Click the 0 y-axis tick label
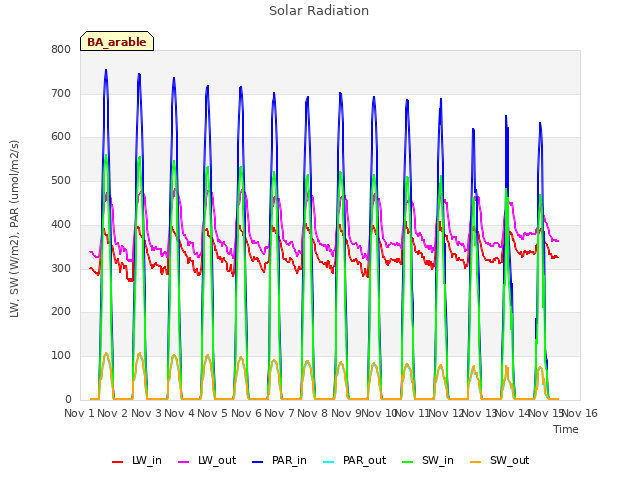This screenshot has height=480, width=640. [x=68, y=400]
